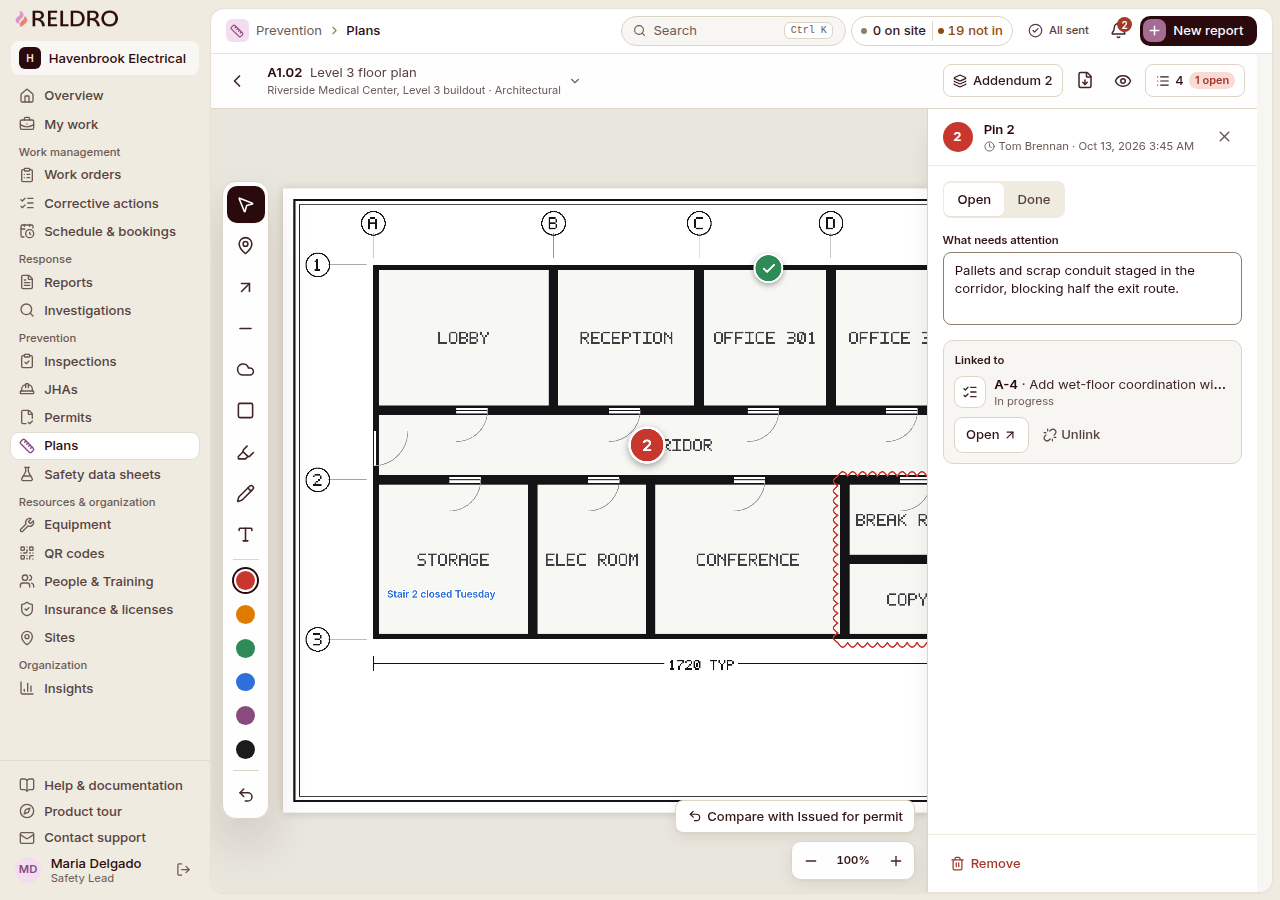Zoom out with the minus button
Viewport: 1280px width, 900px height.
pos(811,861)
